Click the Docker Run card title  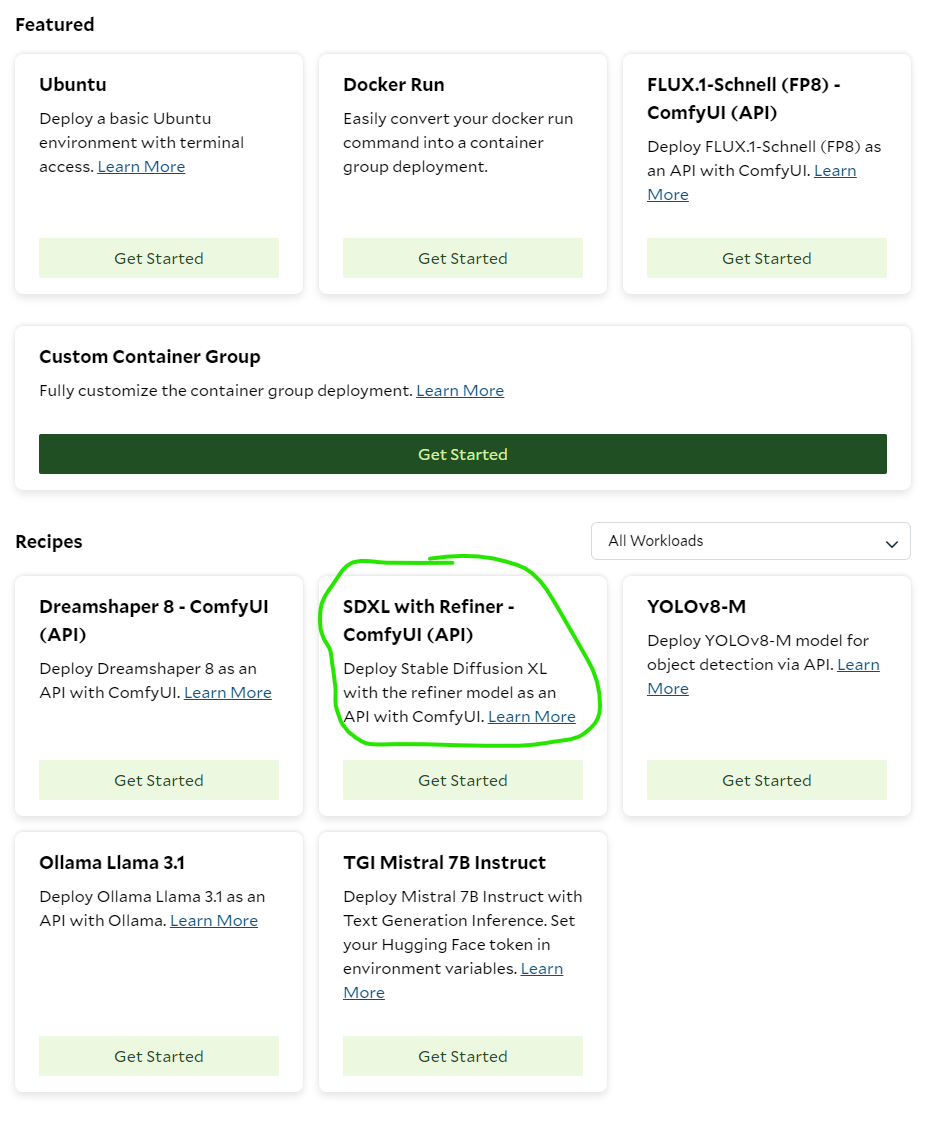point(393,85)
